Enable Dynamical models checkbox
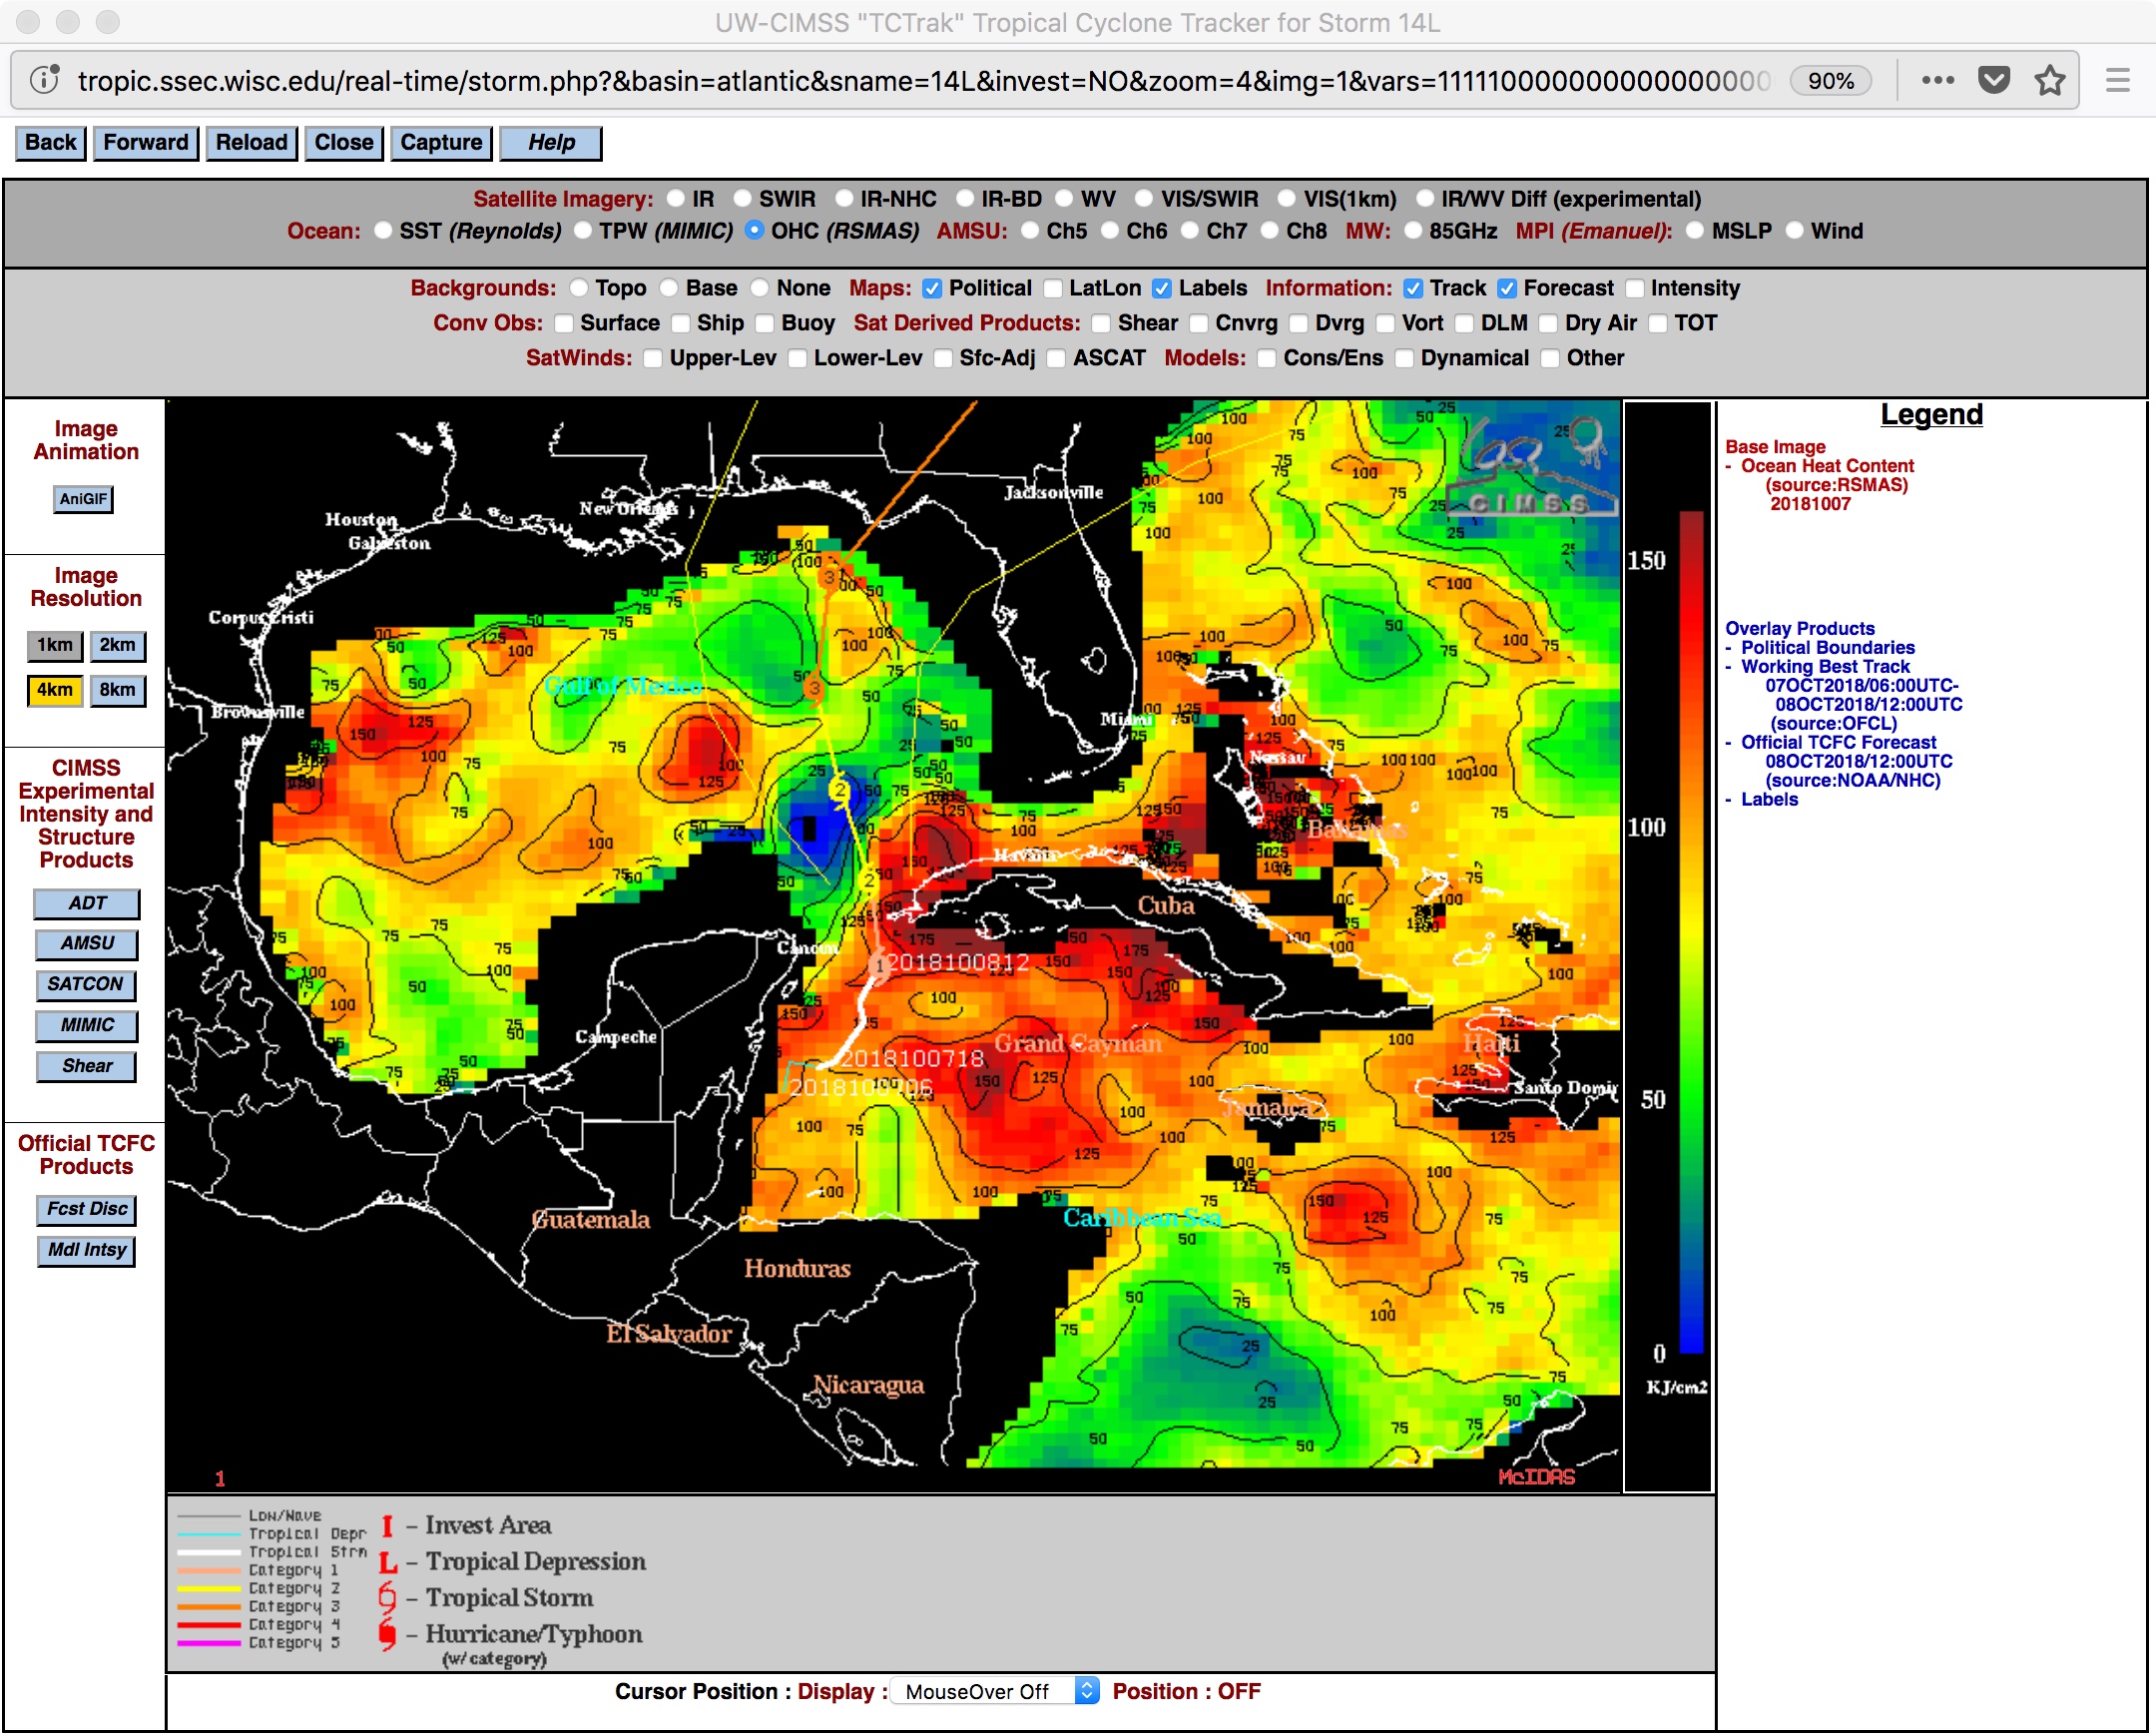Screen dimensions: 2156x1735 [1404, 358]
